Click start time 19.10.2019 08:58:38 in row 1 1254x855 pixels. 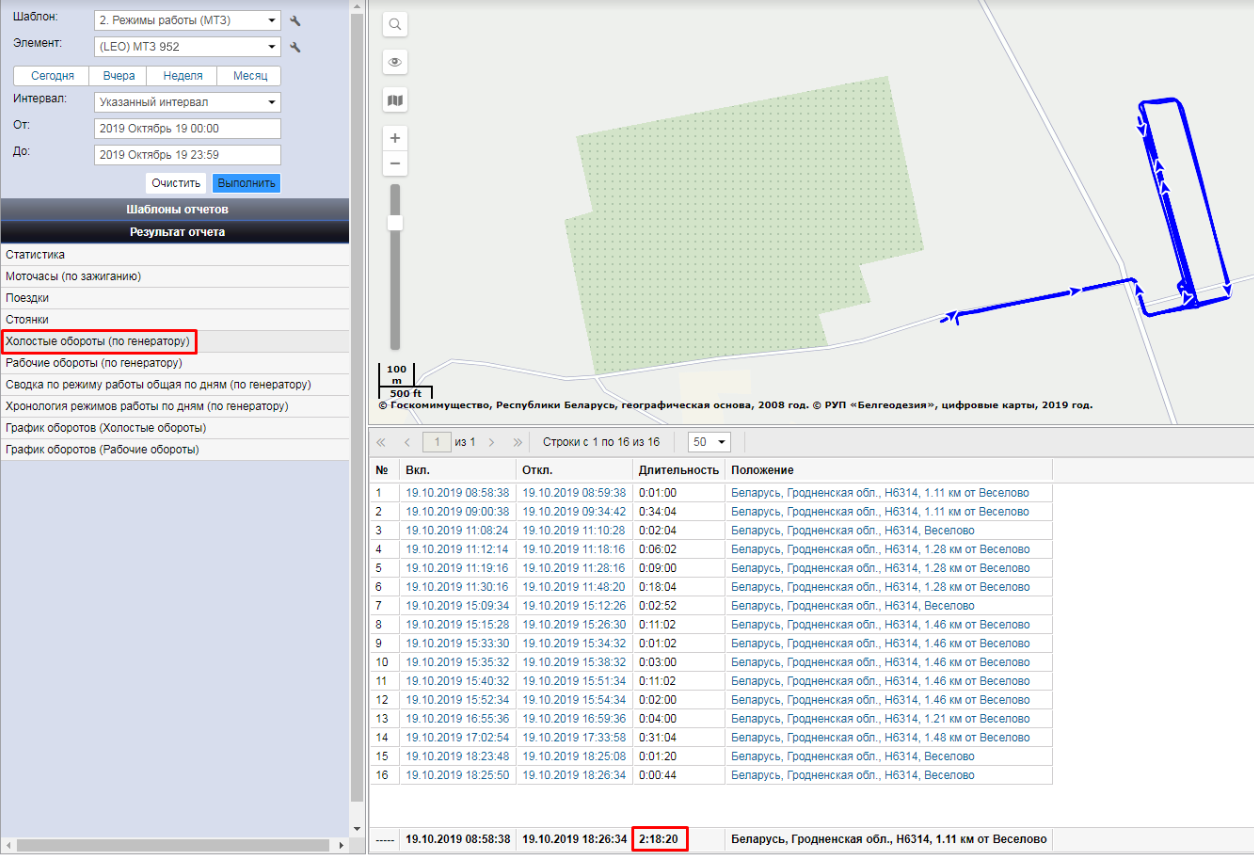tap(458, 493)
